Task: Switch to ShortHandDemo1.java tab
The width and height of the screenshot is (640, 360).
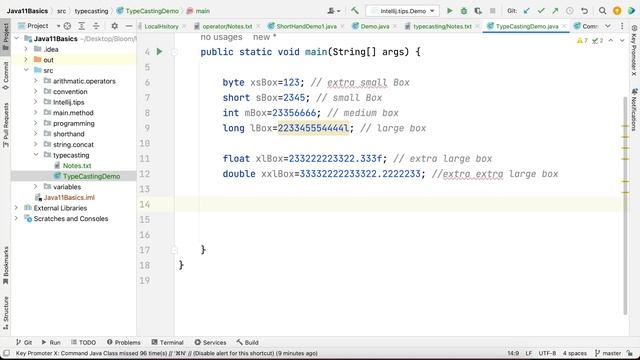Action: pyautogui.click(x=306, y=26)
